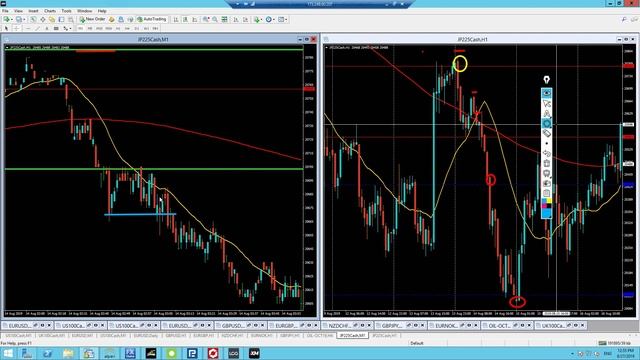Select the eraser tool in floating annotation toolbar
The image size is (640, 360).
547,133
